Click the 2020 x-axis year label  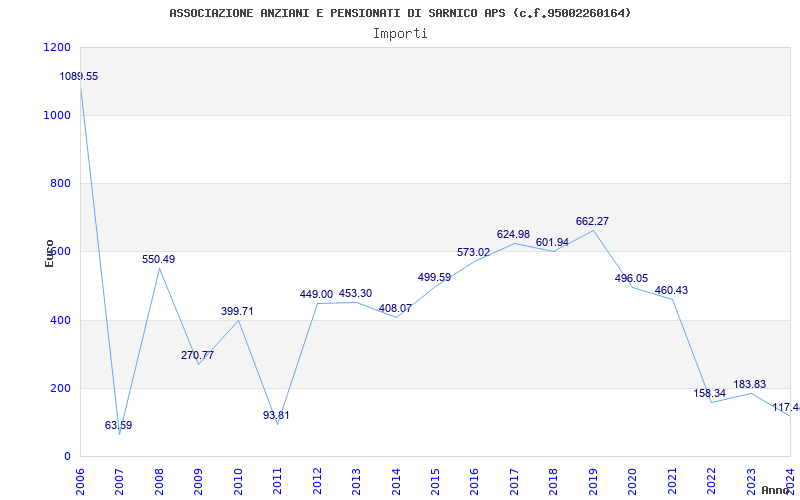[x=633, y=482]
